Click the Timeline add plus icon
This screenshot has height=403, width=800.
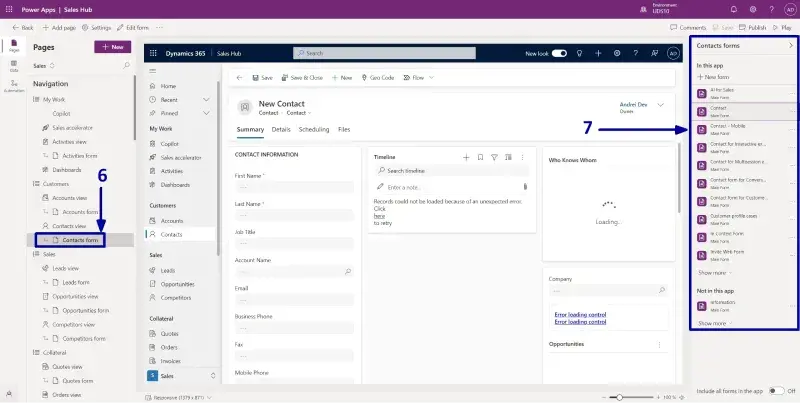466,157
